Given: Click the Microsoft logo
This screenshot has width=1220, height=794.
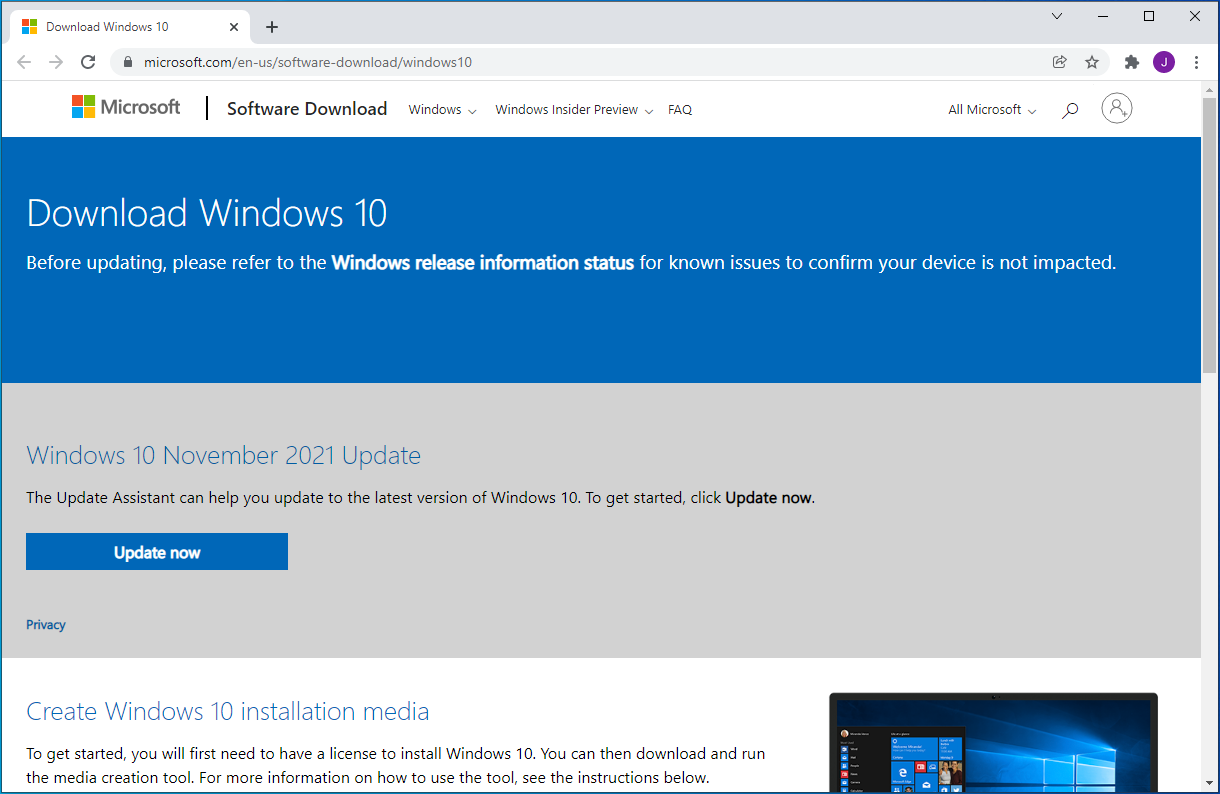Looking at the screenshot, I should [126, 107].
